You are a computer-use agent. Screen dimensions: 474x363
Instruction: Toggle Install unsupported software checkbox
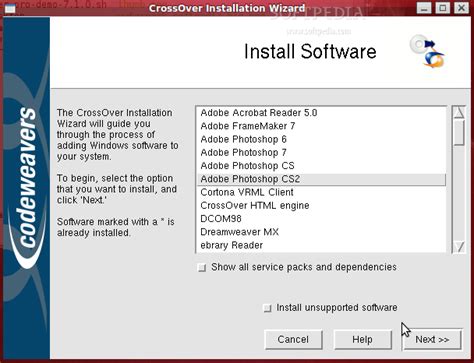coord(267,308)
